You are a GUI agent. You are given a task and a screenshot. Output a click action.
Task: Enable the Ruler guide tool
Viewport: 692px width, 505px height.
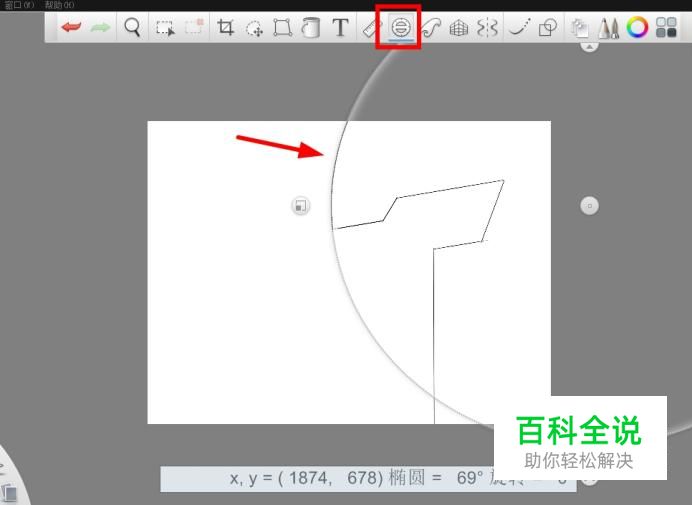[370, 28]
